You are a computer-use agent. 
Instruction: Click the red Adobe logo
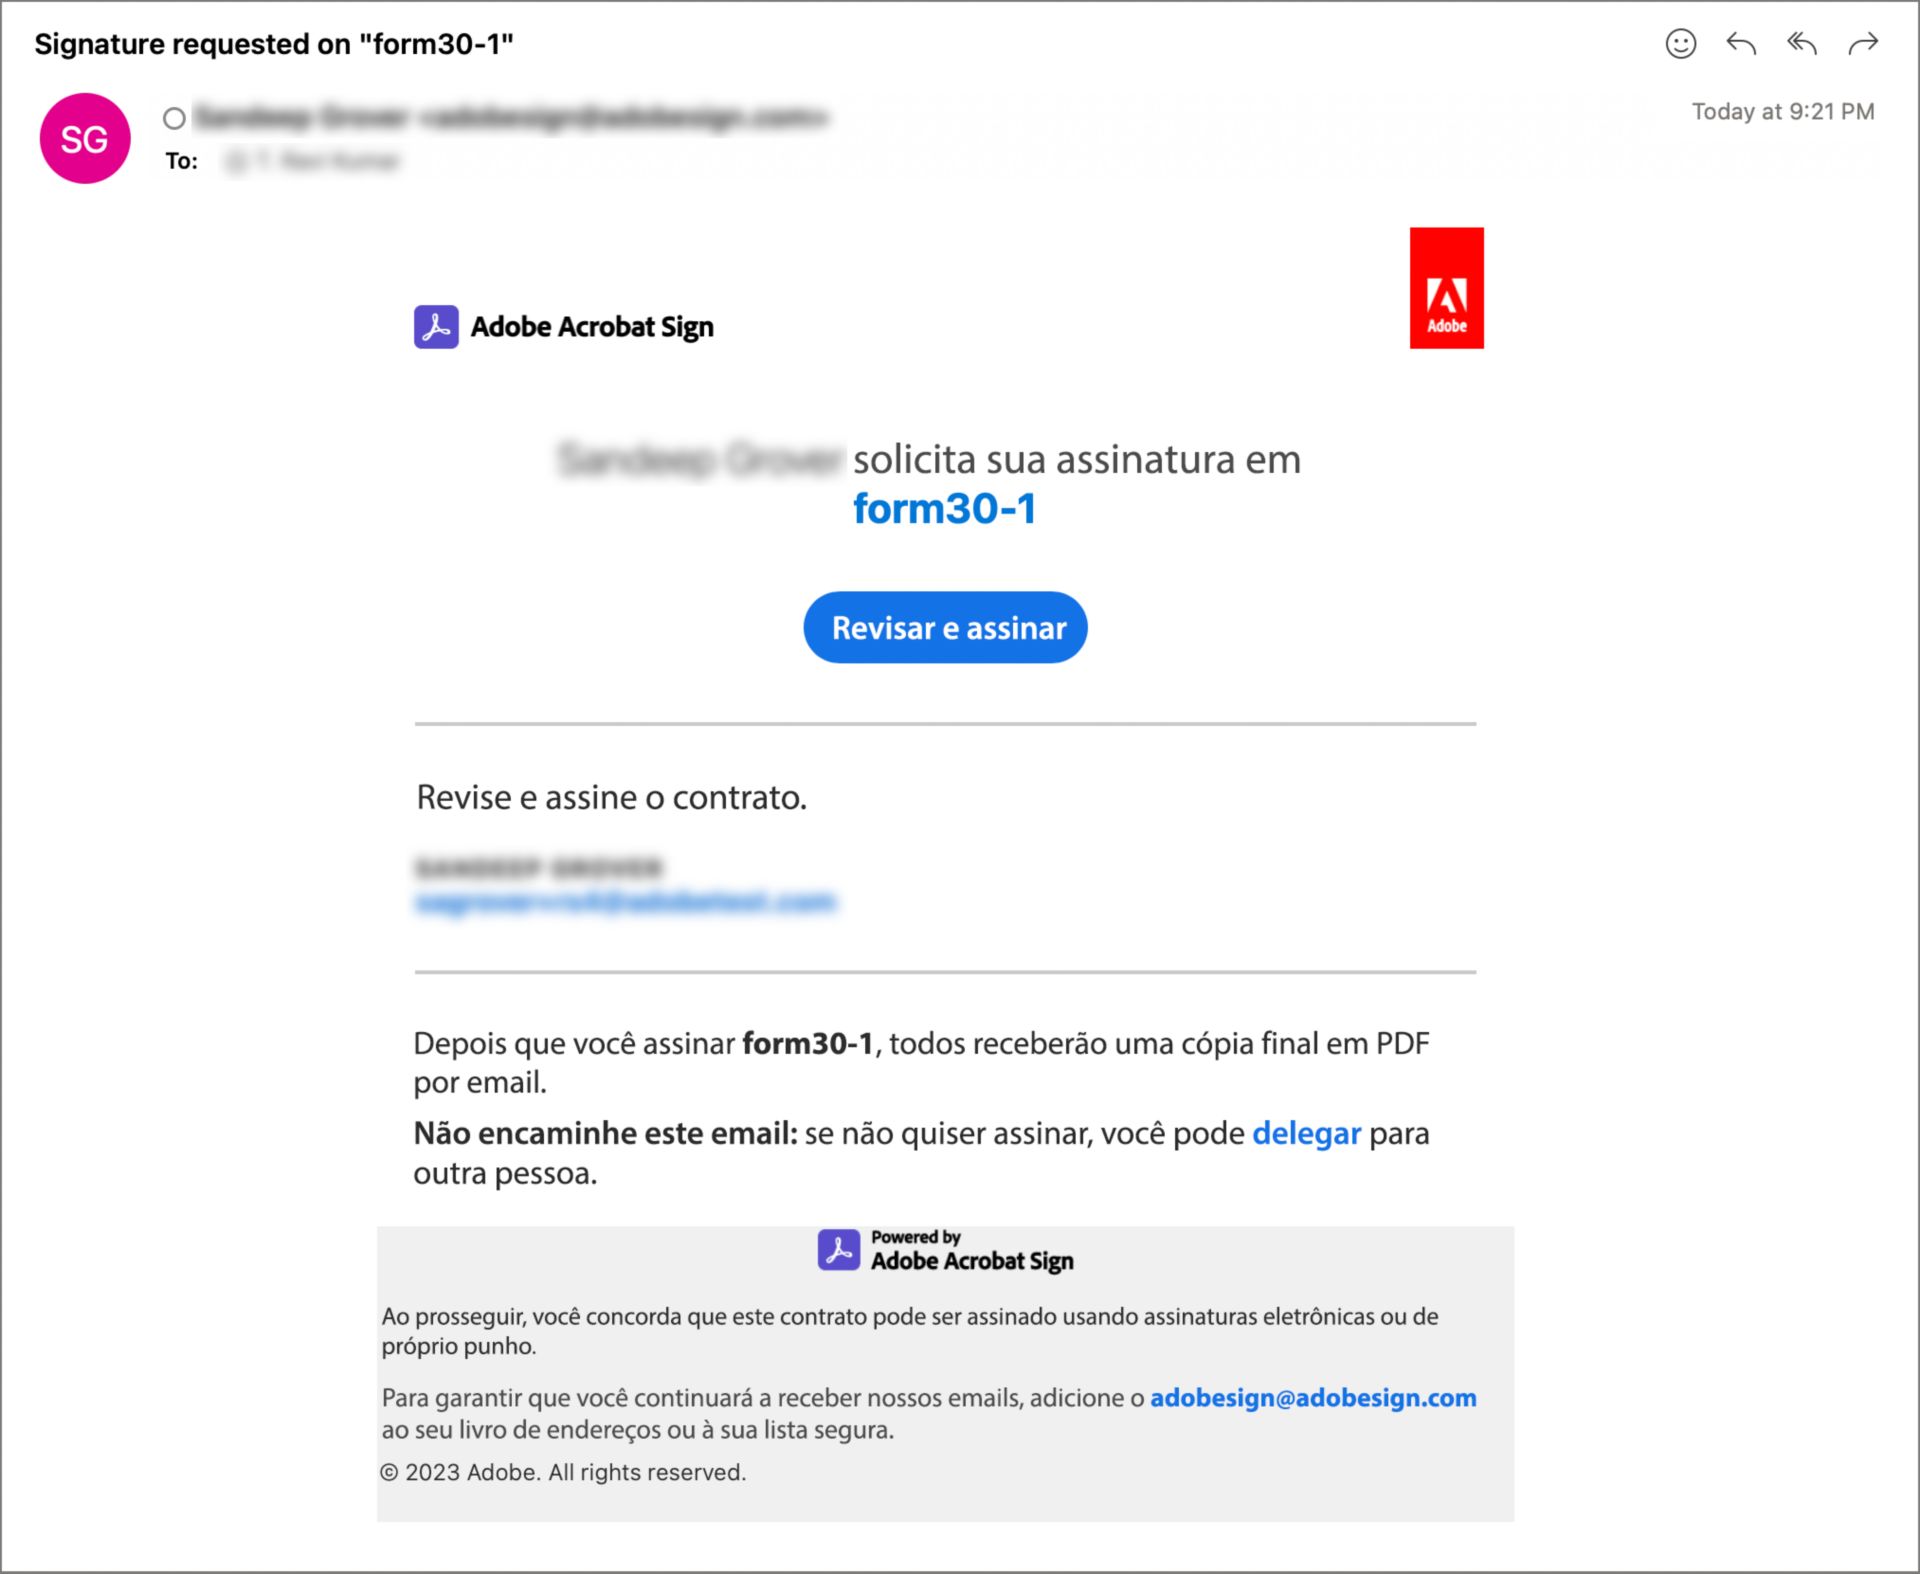point(1446,288)
